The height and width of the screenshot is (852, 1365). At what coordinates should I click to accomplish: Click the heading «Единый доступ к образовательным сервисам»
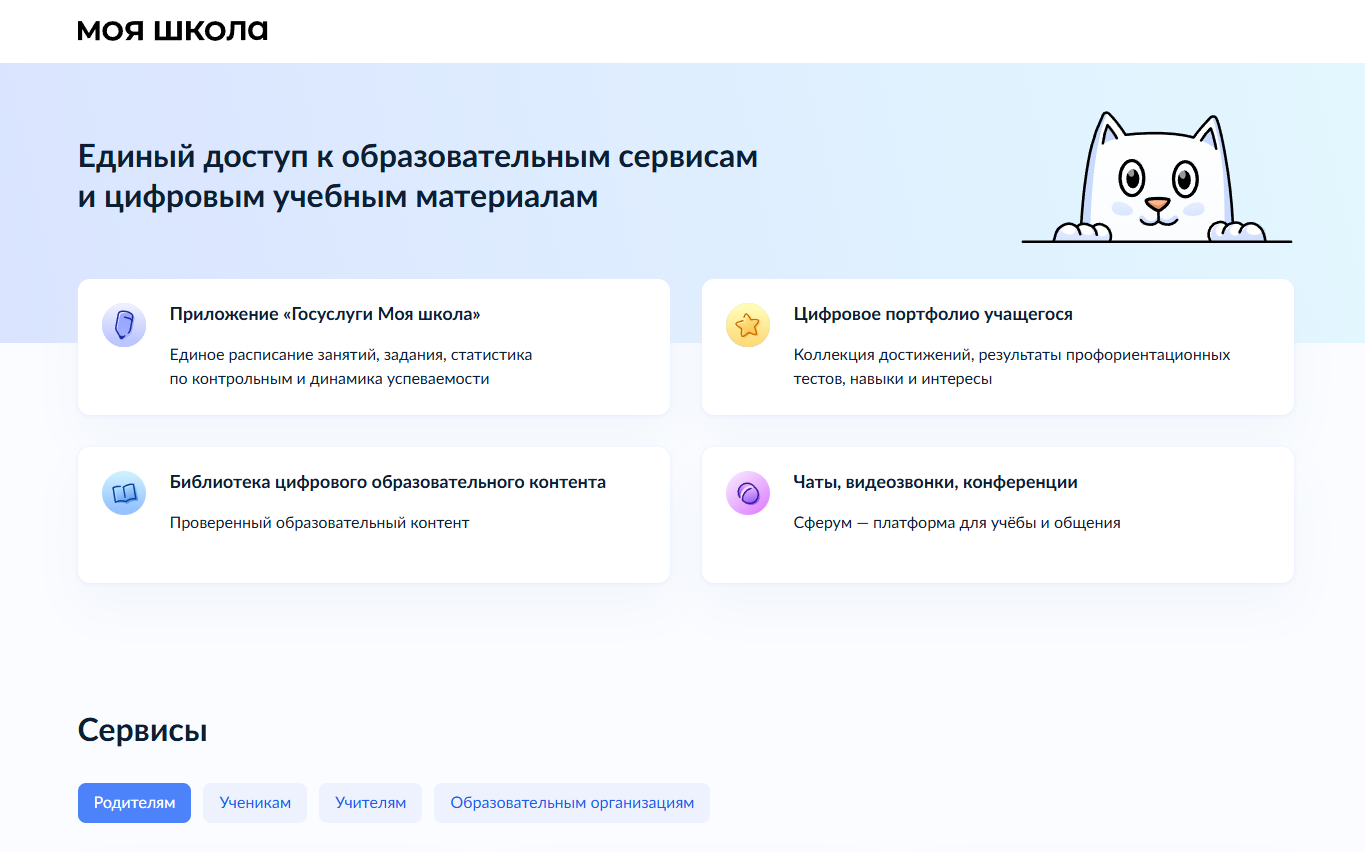coord(418,157)
